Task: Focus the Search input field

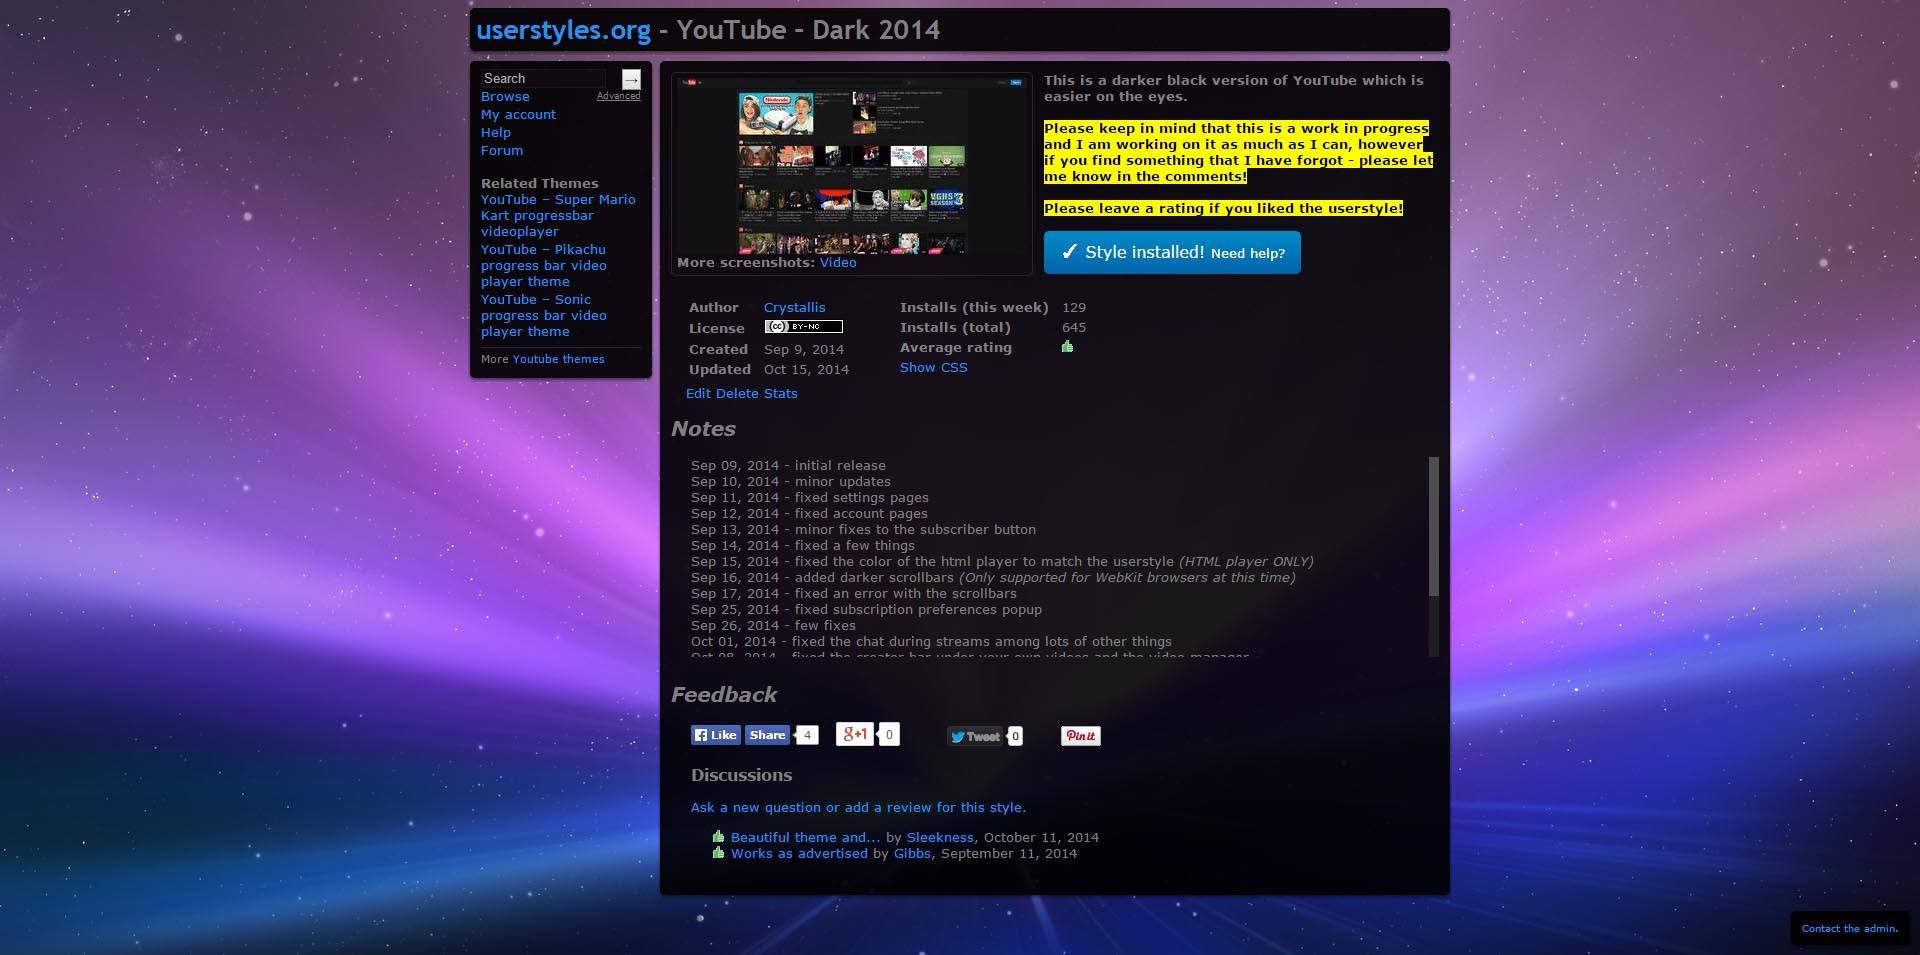Action: coord(543,78)
